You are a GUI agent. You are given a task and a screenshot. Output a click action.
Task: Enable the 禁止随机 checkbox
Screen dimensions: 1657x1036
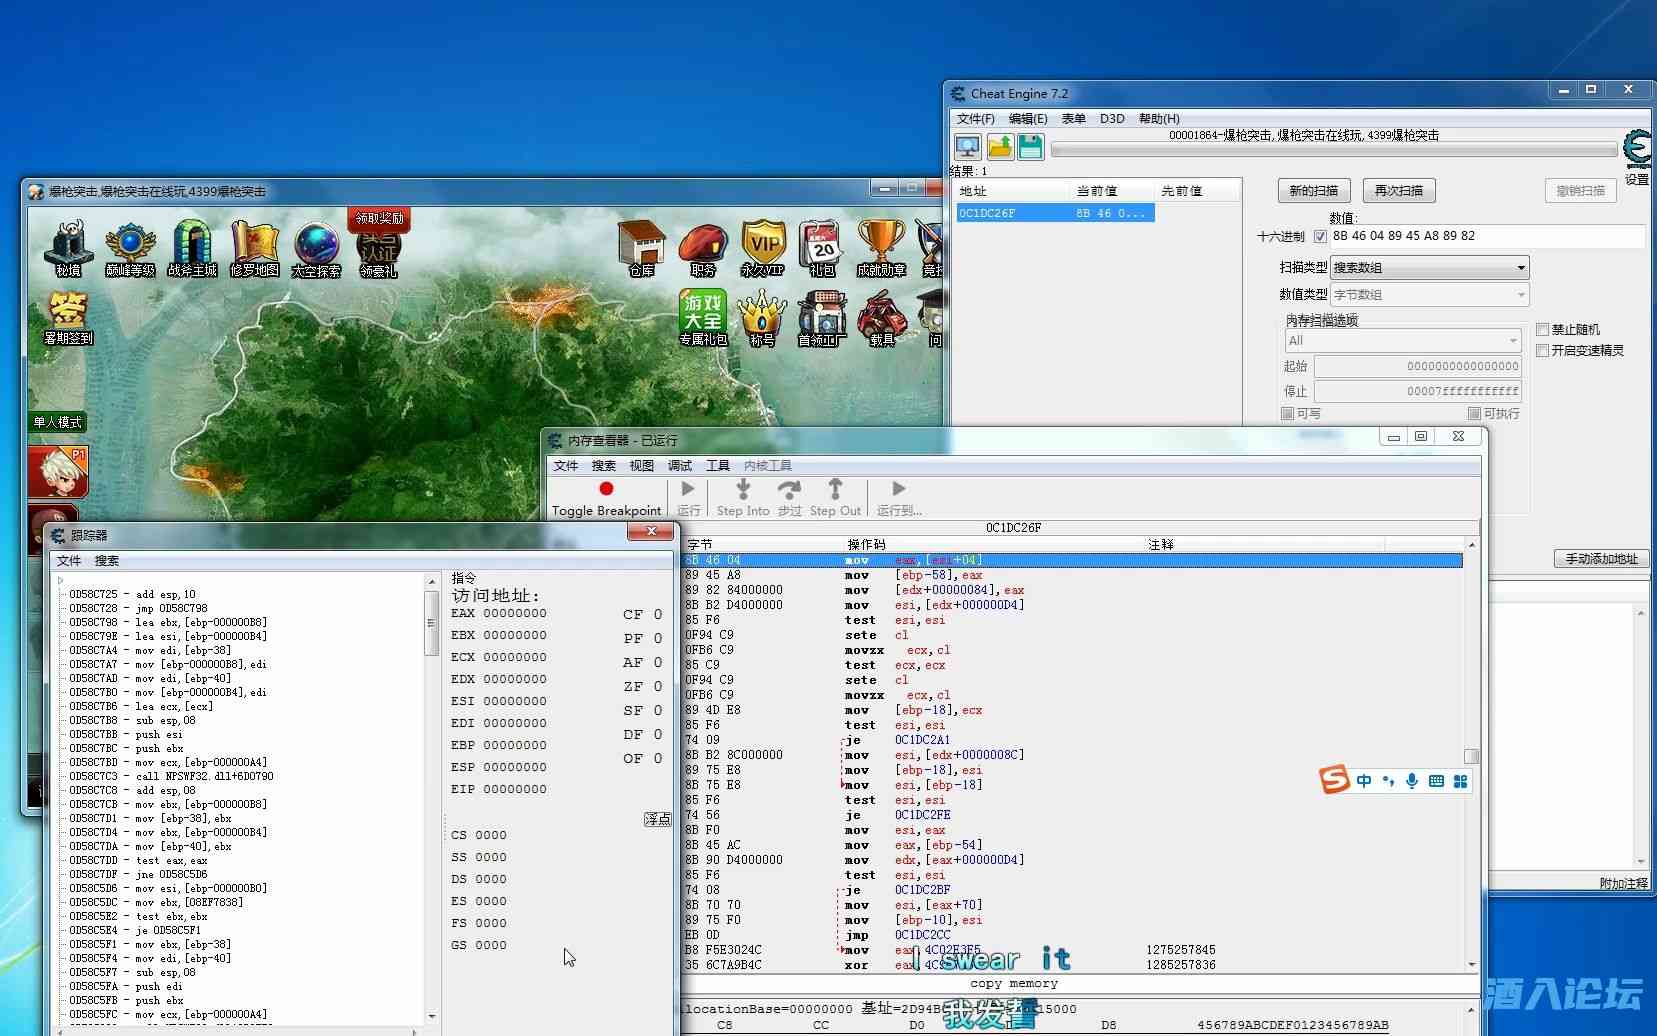click(x=1543, y=330)
